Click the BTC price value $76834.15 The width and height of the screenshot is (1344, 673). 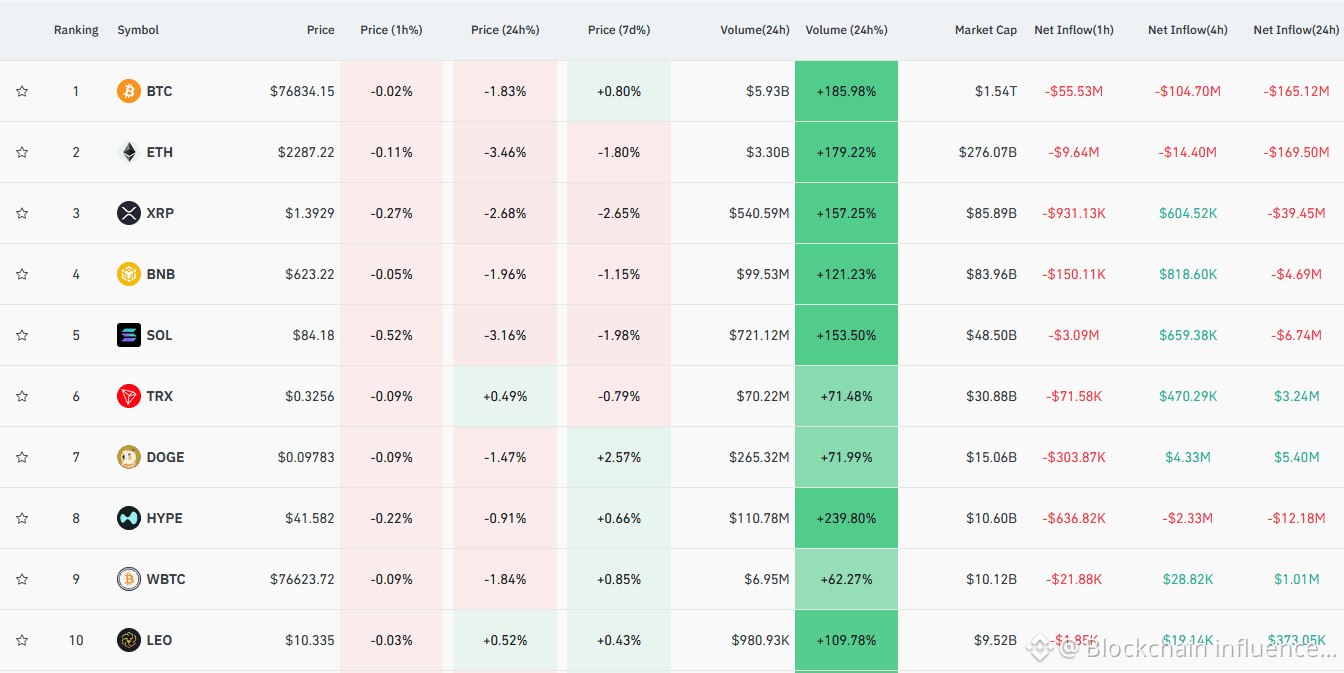(302, 91)
